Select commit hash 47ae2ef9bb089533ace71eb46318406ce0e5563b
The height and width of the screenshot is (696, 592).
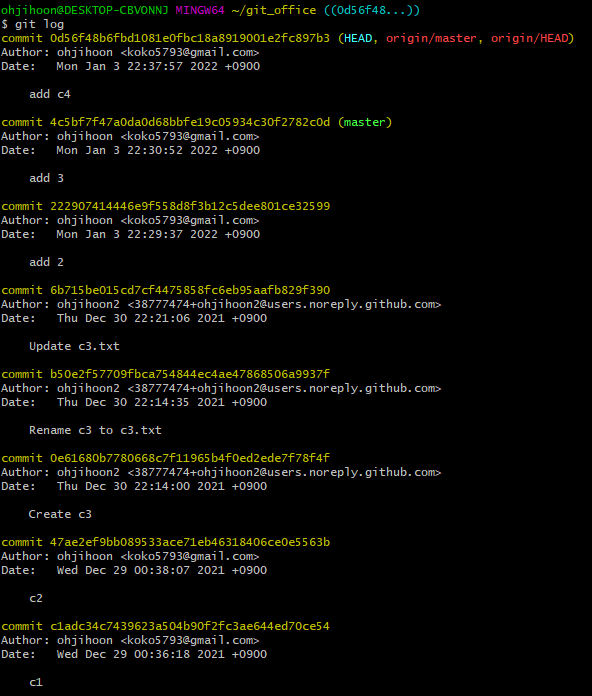pos(190,542)
